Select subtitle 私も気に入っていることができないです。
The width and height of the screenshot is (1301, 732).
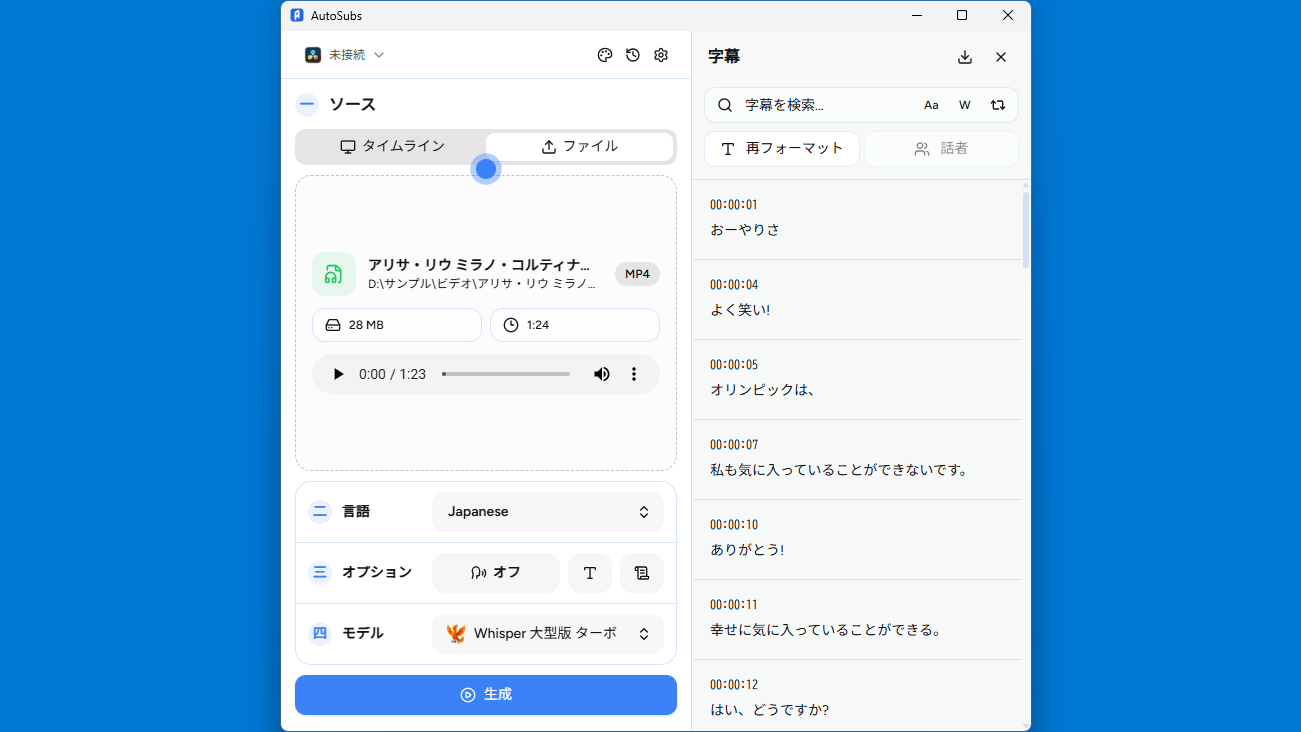(841, 470)
